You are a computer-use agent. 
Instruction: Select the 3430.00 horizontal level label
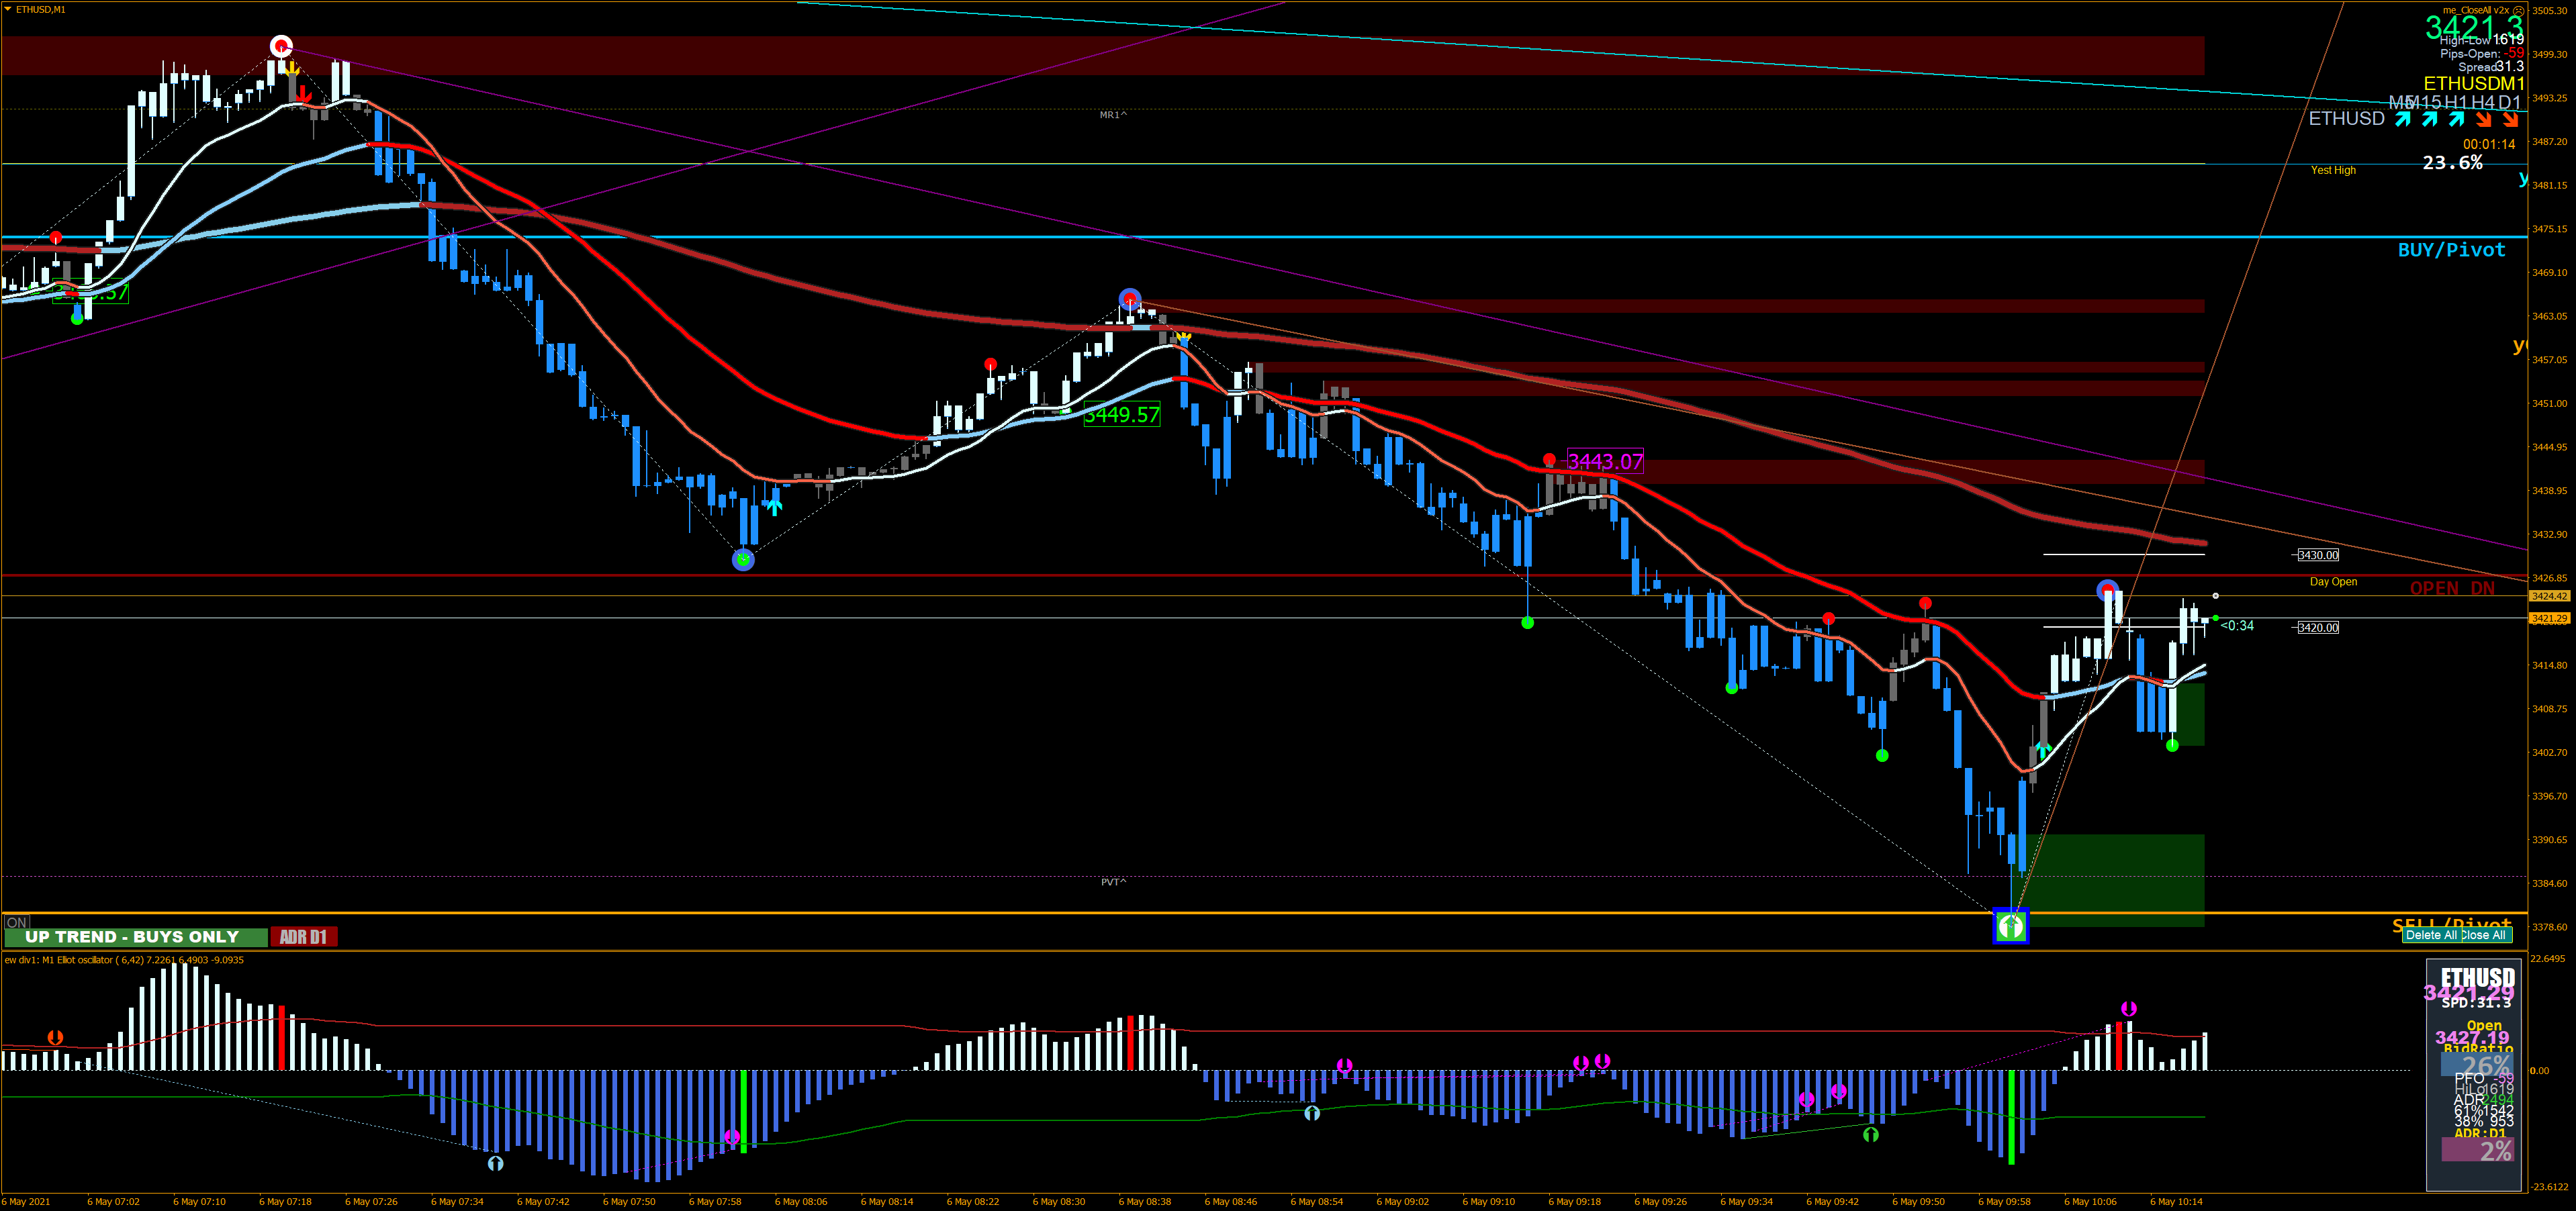point(2317,555)
